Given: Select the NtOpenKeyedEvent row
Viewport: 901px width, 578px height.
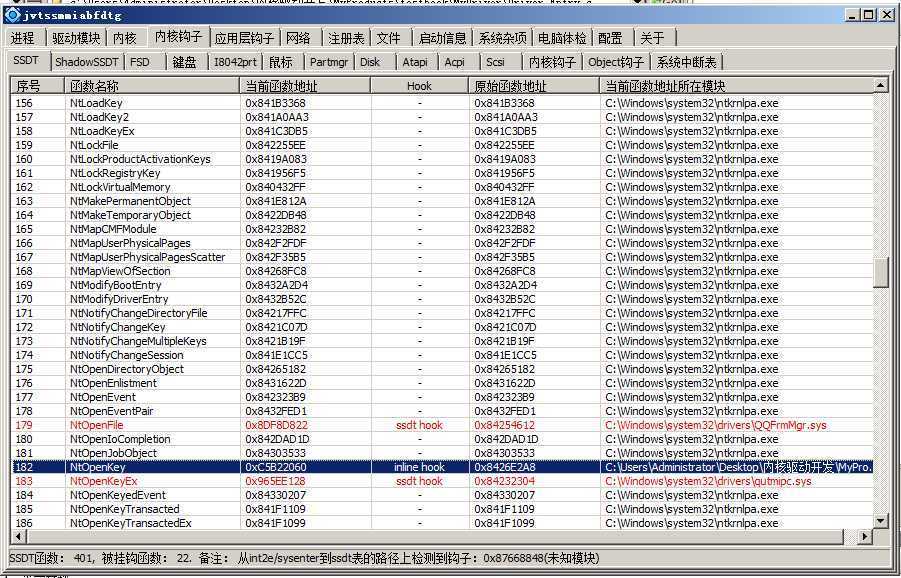Looking at the screenshot, I should click(442, 495).
